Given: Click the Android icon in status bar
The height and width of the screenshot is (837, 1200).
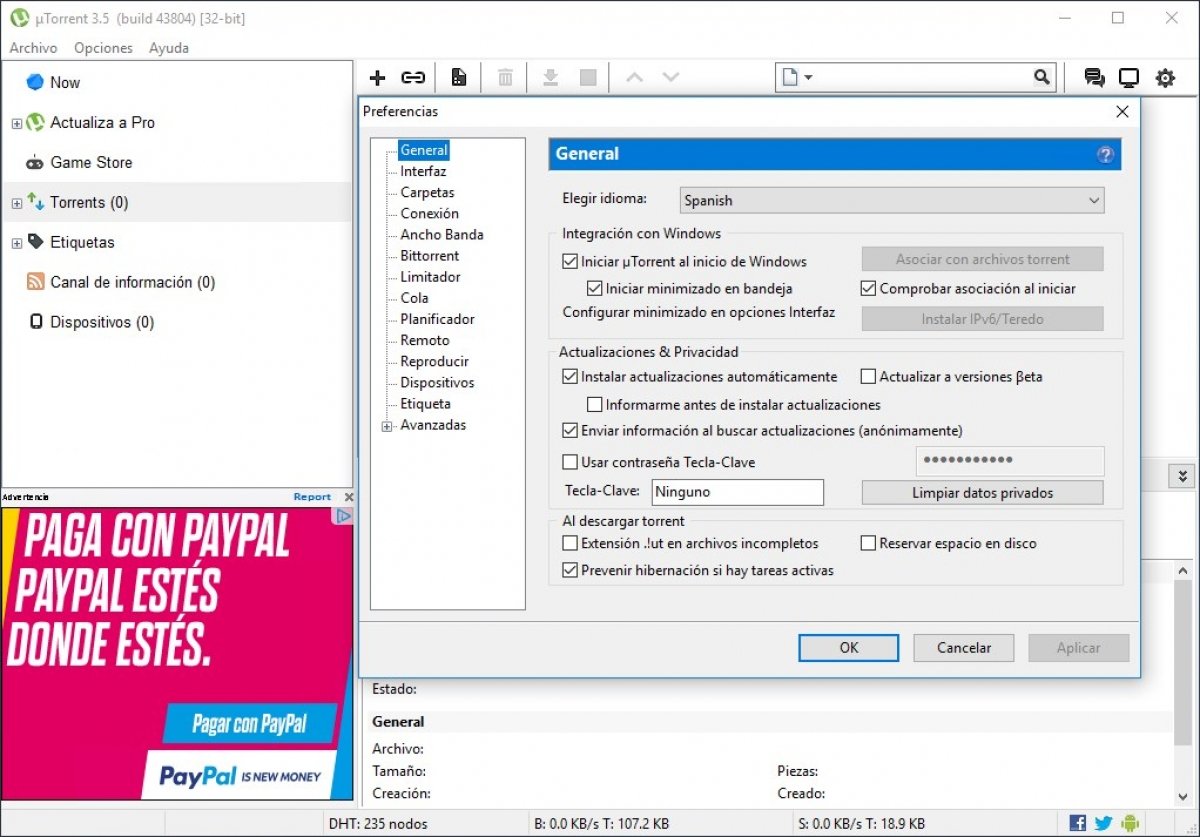Looking at the screenshot, I should pyautogui.click(x=1130, y=823).
